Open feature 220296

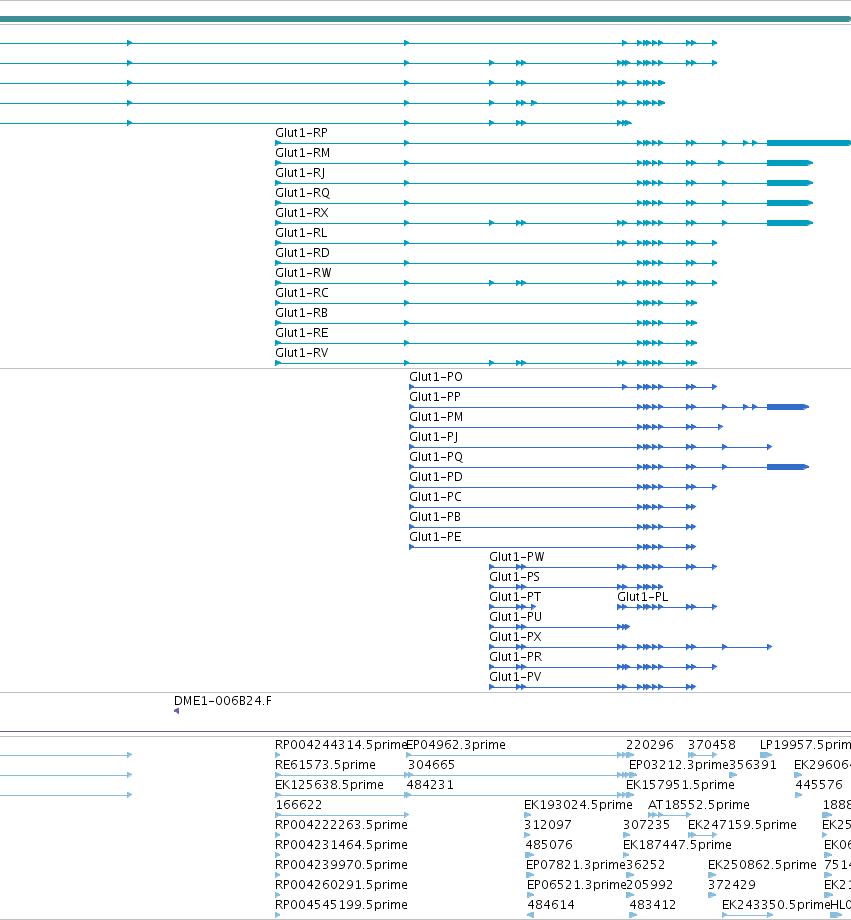[x=650, y=745]
